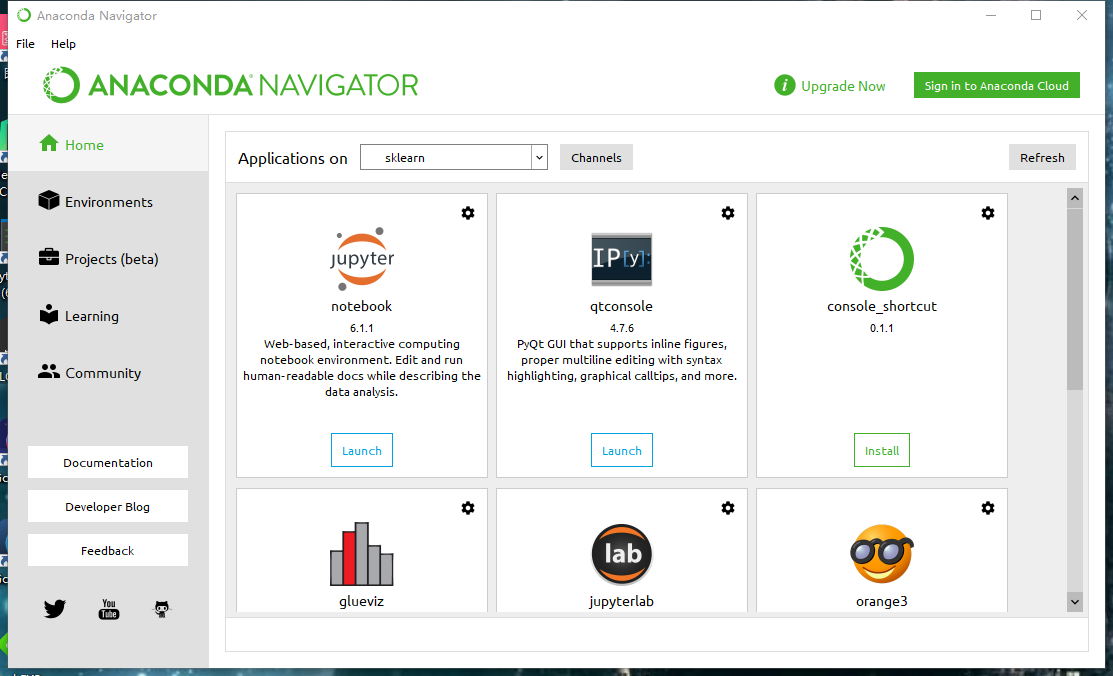Viewport: 1113px width, 676px height.
Task: Click the applications list scrollbar thumb
Action: [1075, 299]
